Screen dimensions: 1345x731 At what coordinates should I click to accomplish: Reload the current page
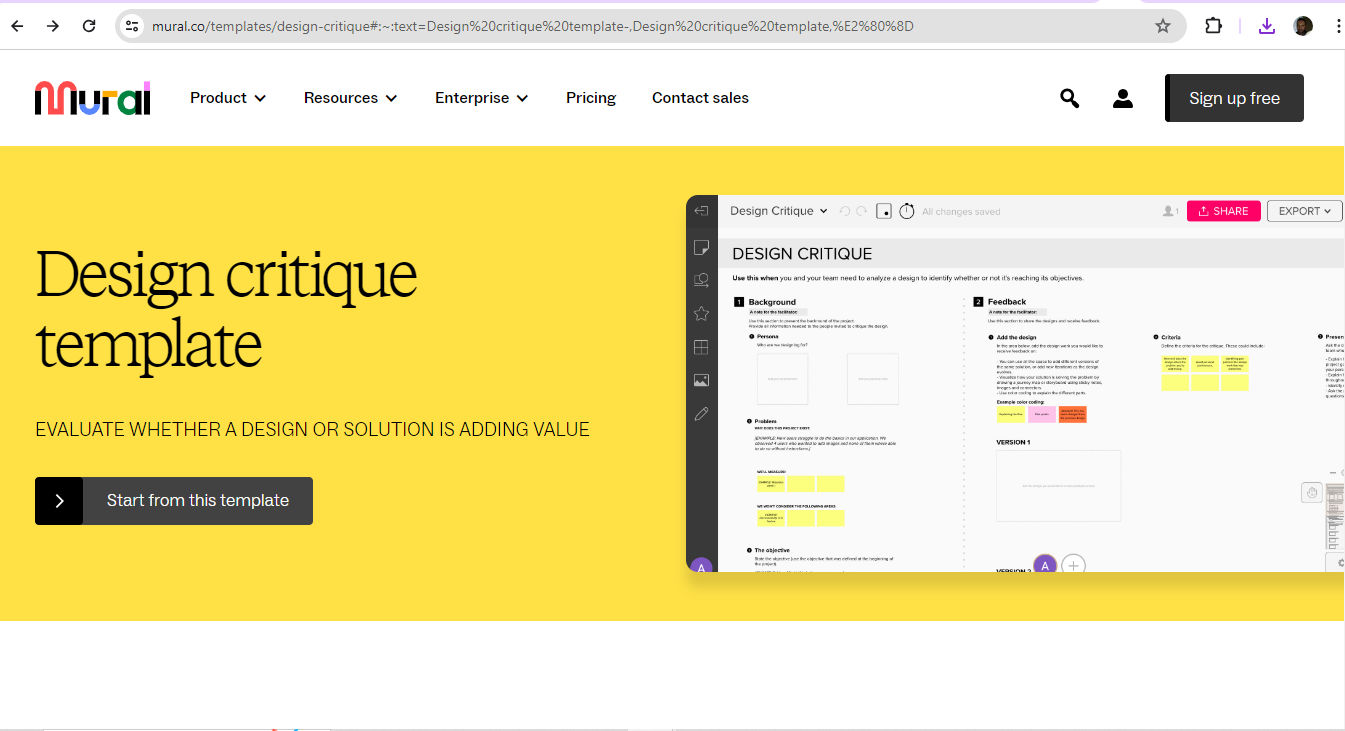click(89, 26)
